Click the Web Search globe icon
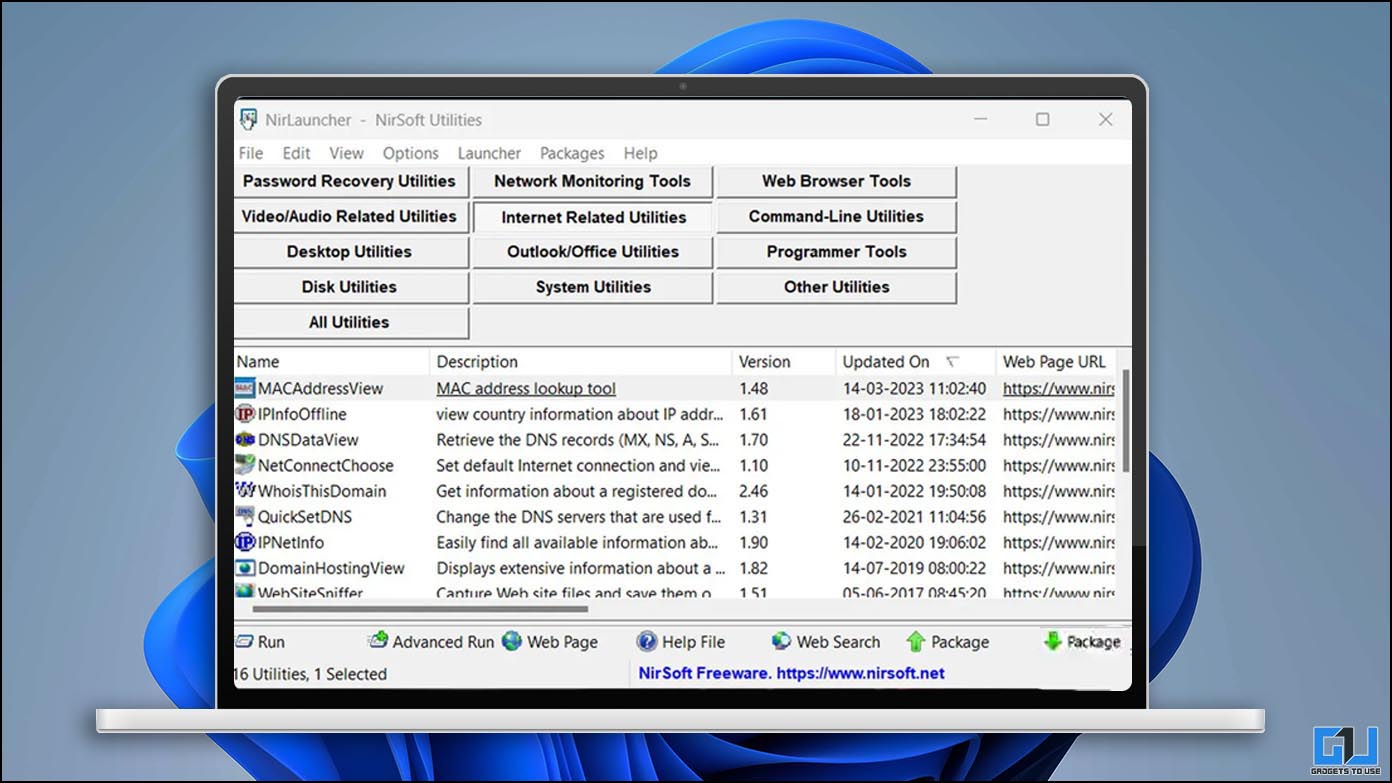 pos(781,641)
